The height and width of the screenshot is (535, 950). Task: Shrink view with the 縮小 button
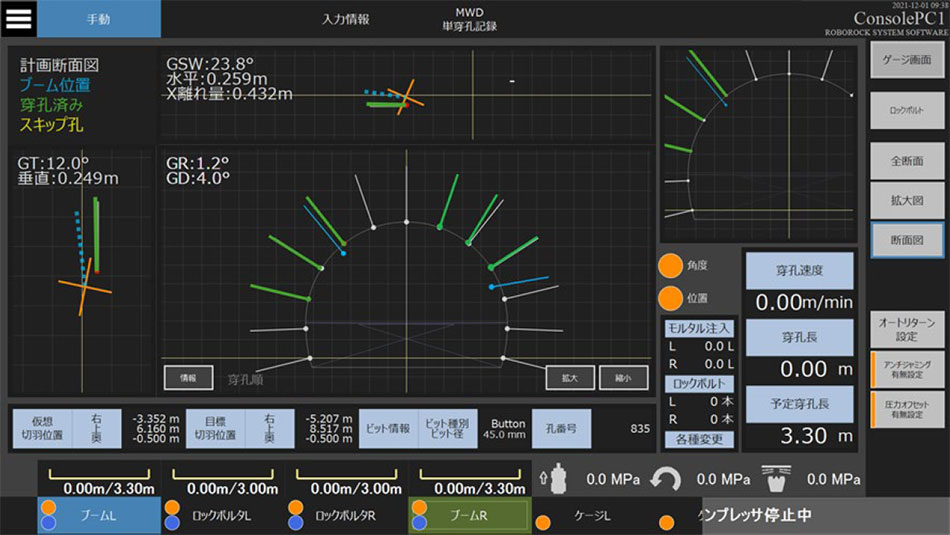pos(623,377)
